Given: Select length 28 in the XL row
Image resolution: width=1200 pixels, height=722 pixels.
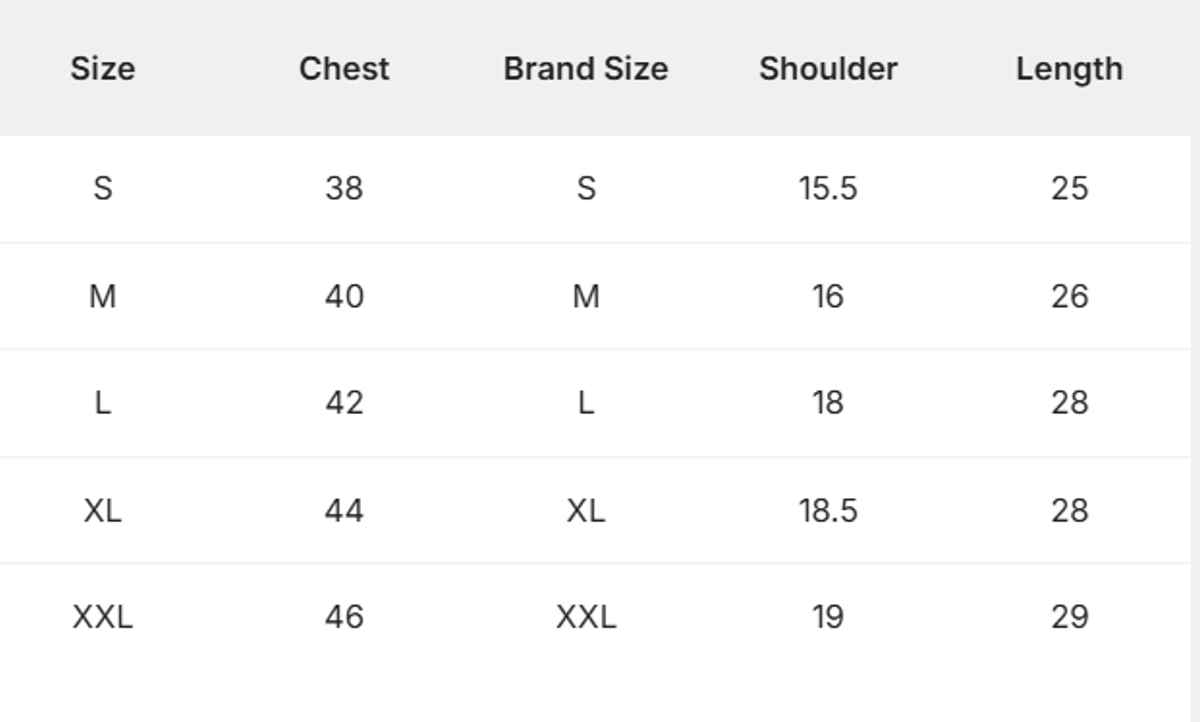Looking at the screenshot, I should click(x=1069, y=511).
